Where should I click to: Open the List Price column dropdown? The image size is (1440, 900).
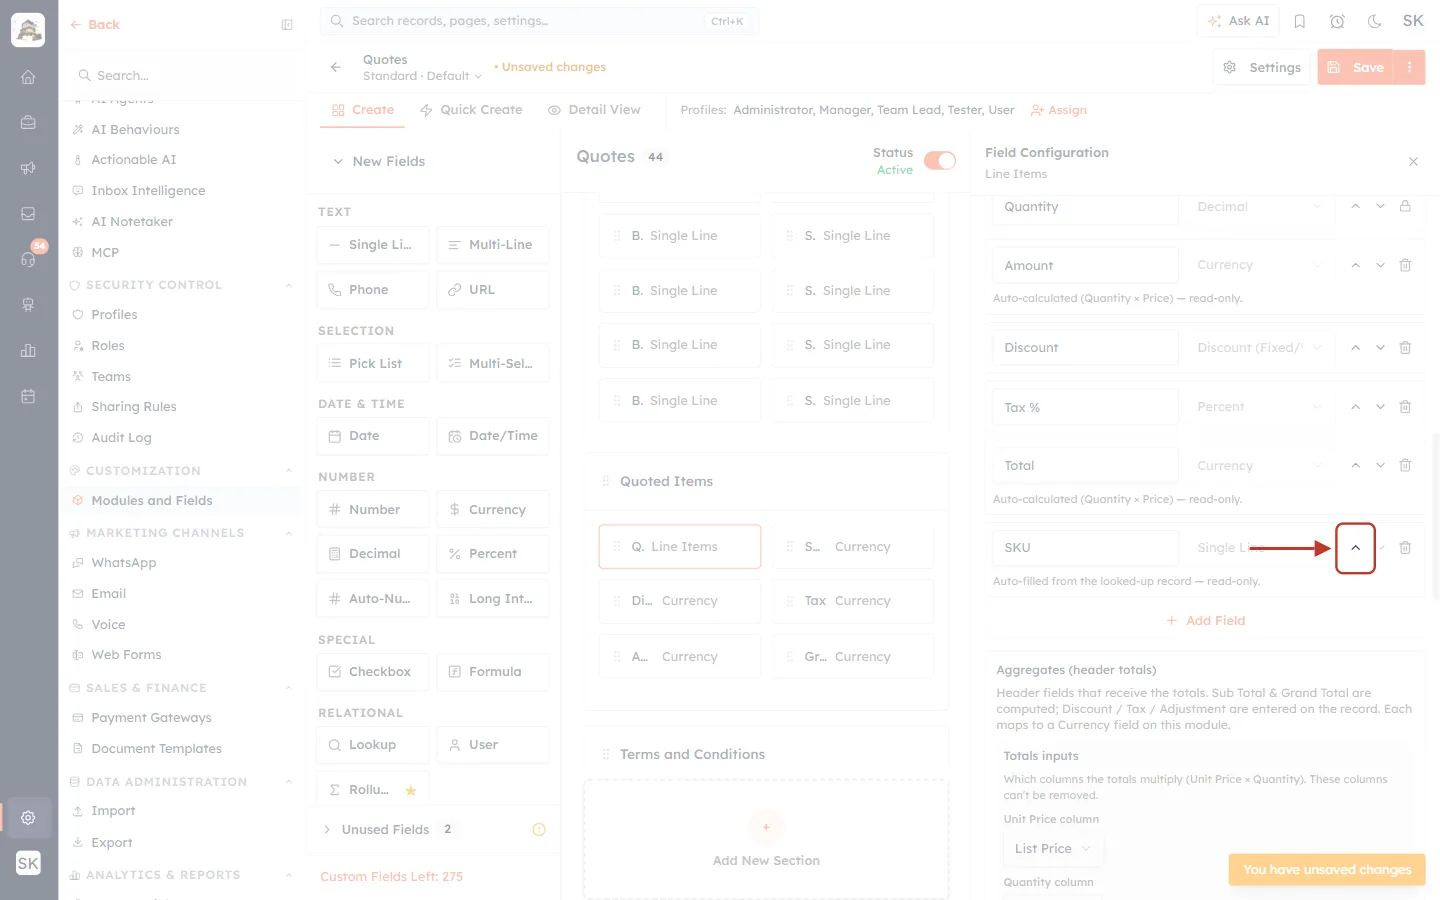1052,848
